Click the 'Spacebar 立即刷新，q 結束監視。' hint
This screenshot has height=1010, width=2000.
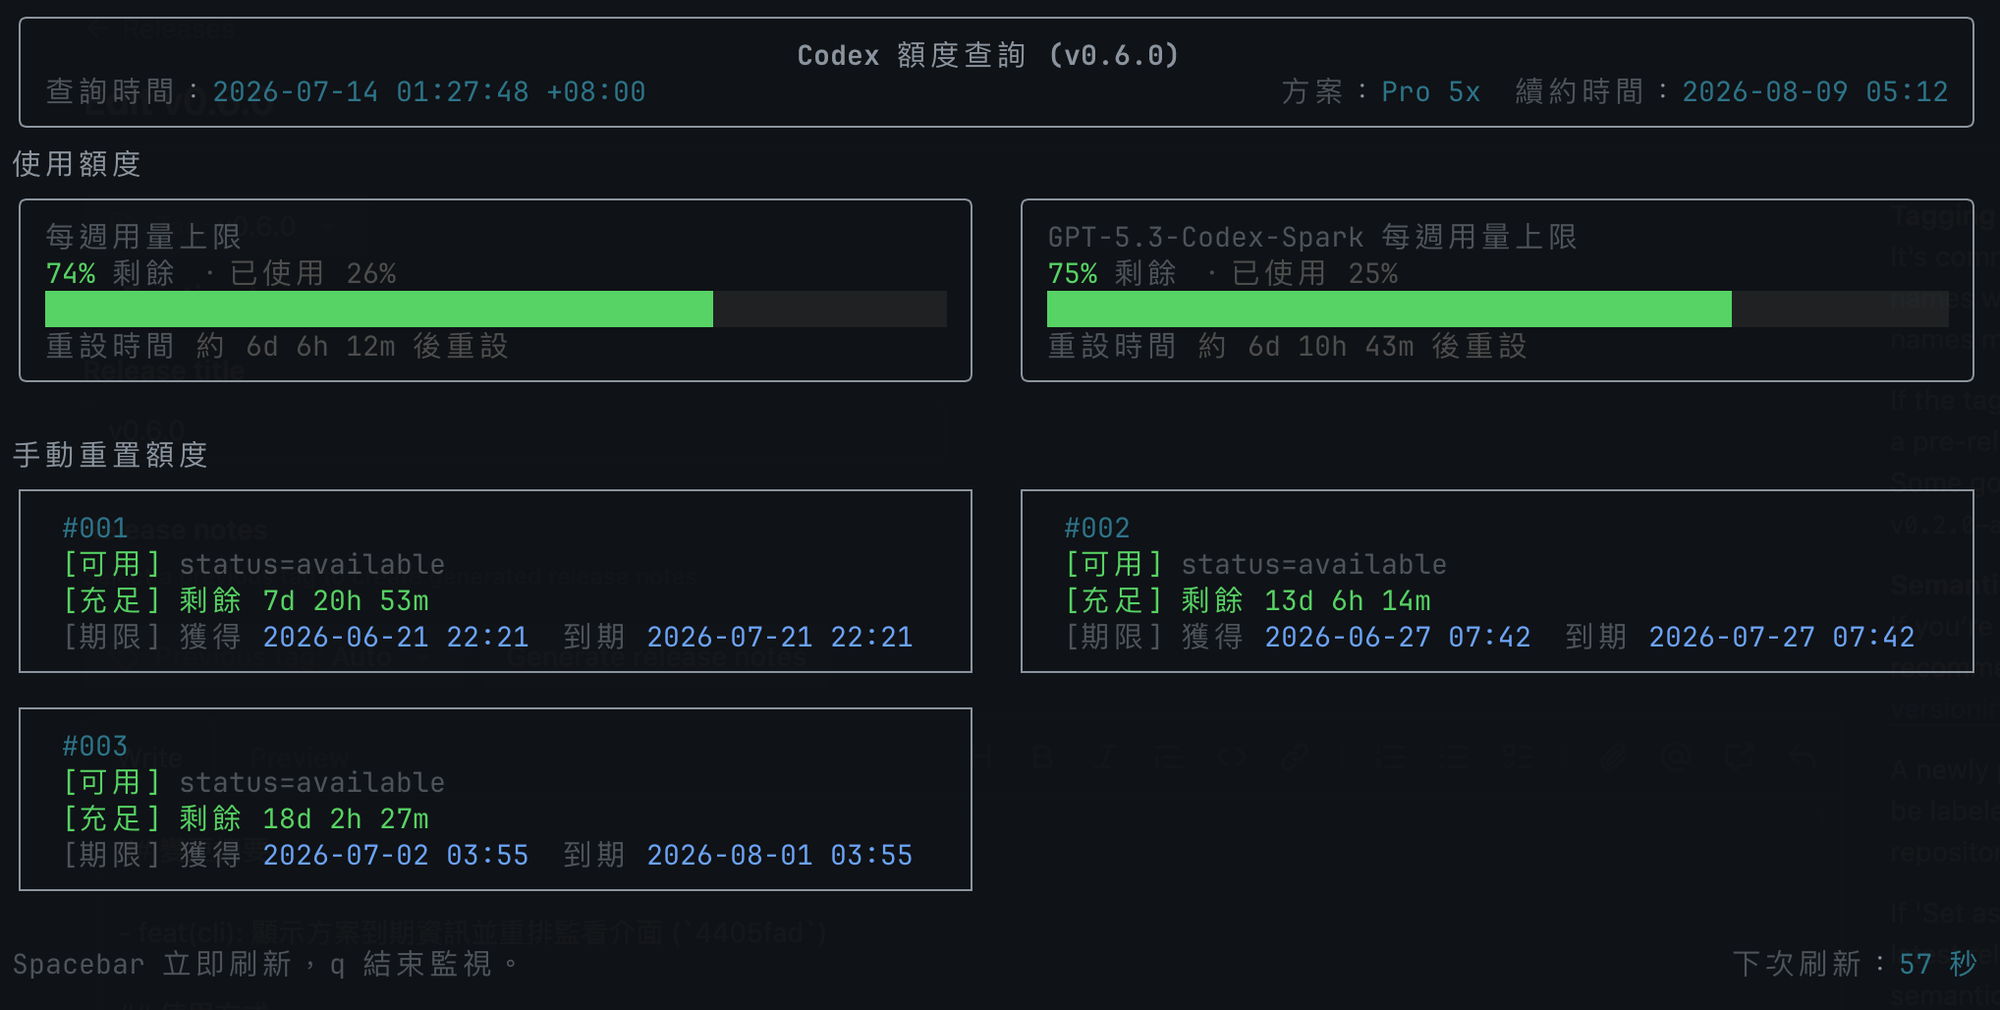tap(267, 964)
